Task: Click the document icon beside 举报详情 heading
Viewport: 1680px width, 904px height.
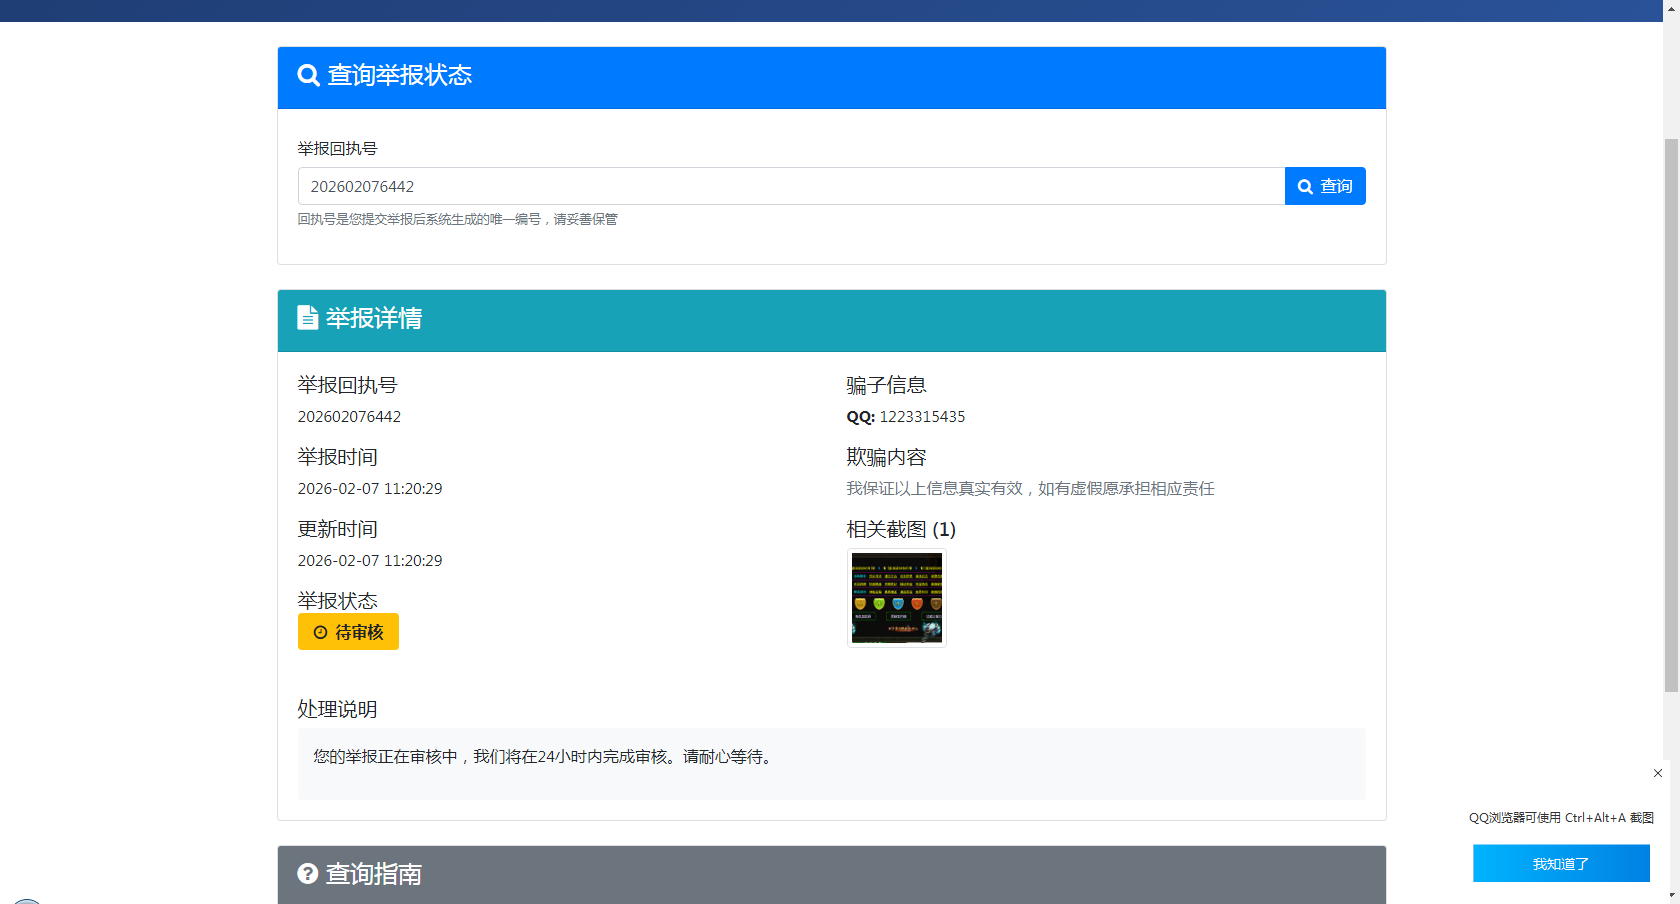Action: point(308,318)
